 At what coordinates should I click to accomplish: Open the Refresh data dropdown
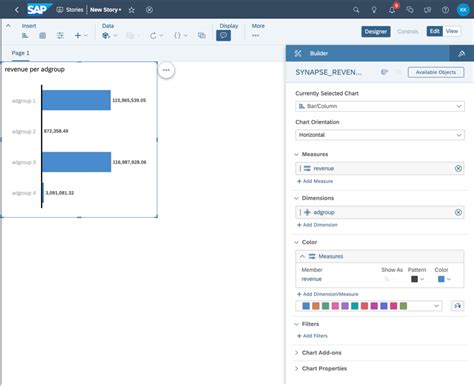pyautogui.click(x=156, y=35)
